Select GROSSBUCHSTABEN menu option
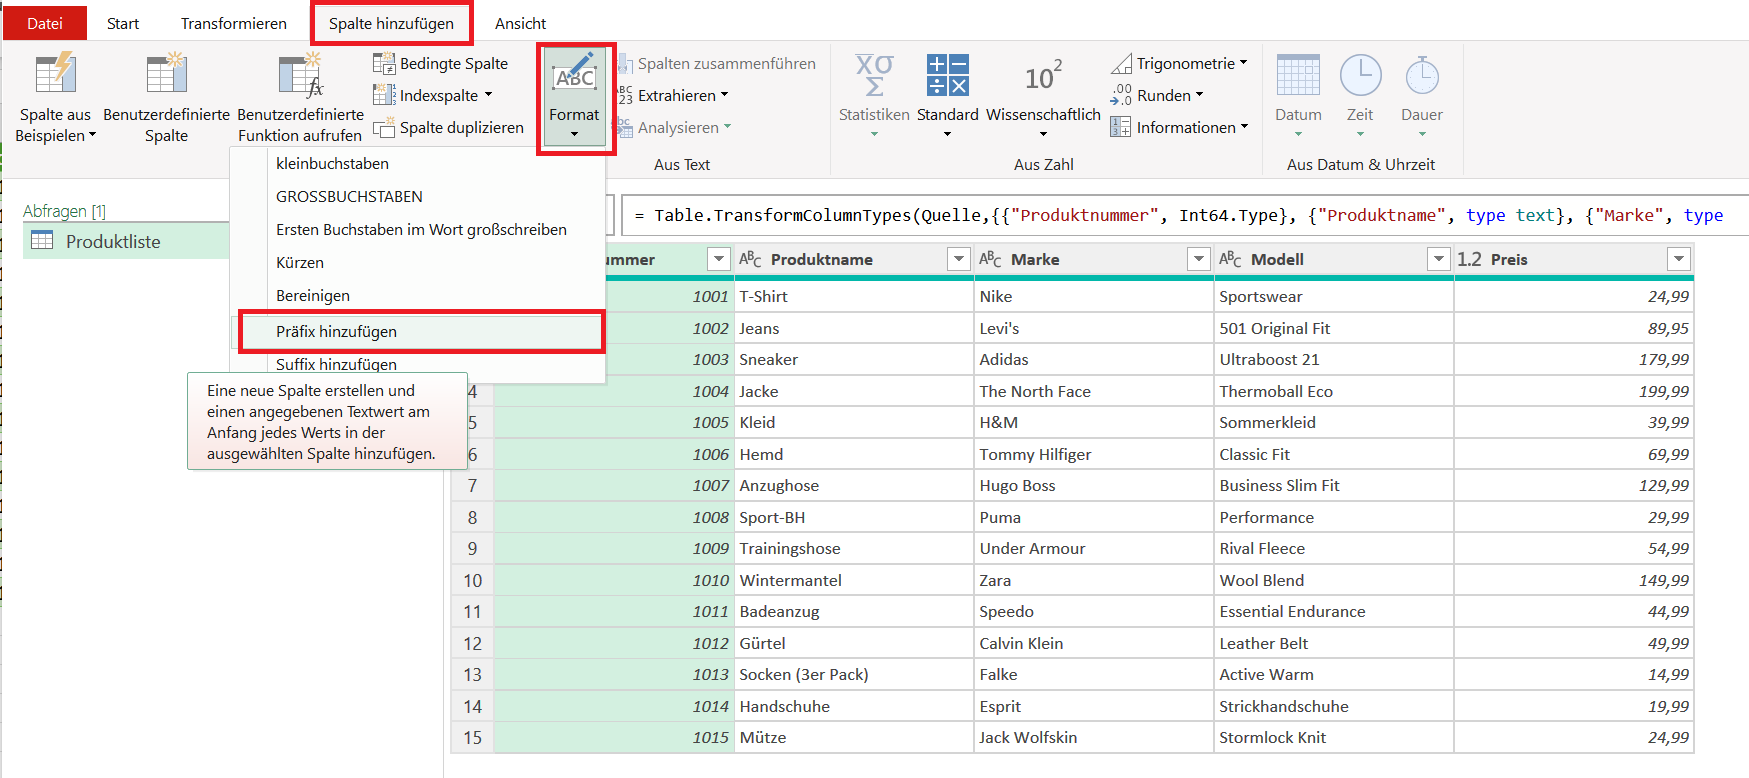Image resolution: width=1749 pixels, height=778 pixels. 349,197
